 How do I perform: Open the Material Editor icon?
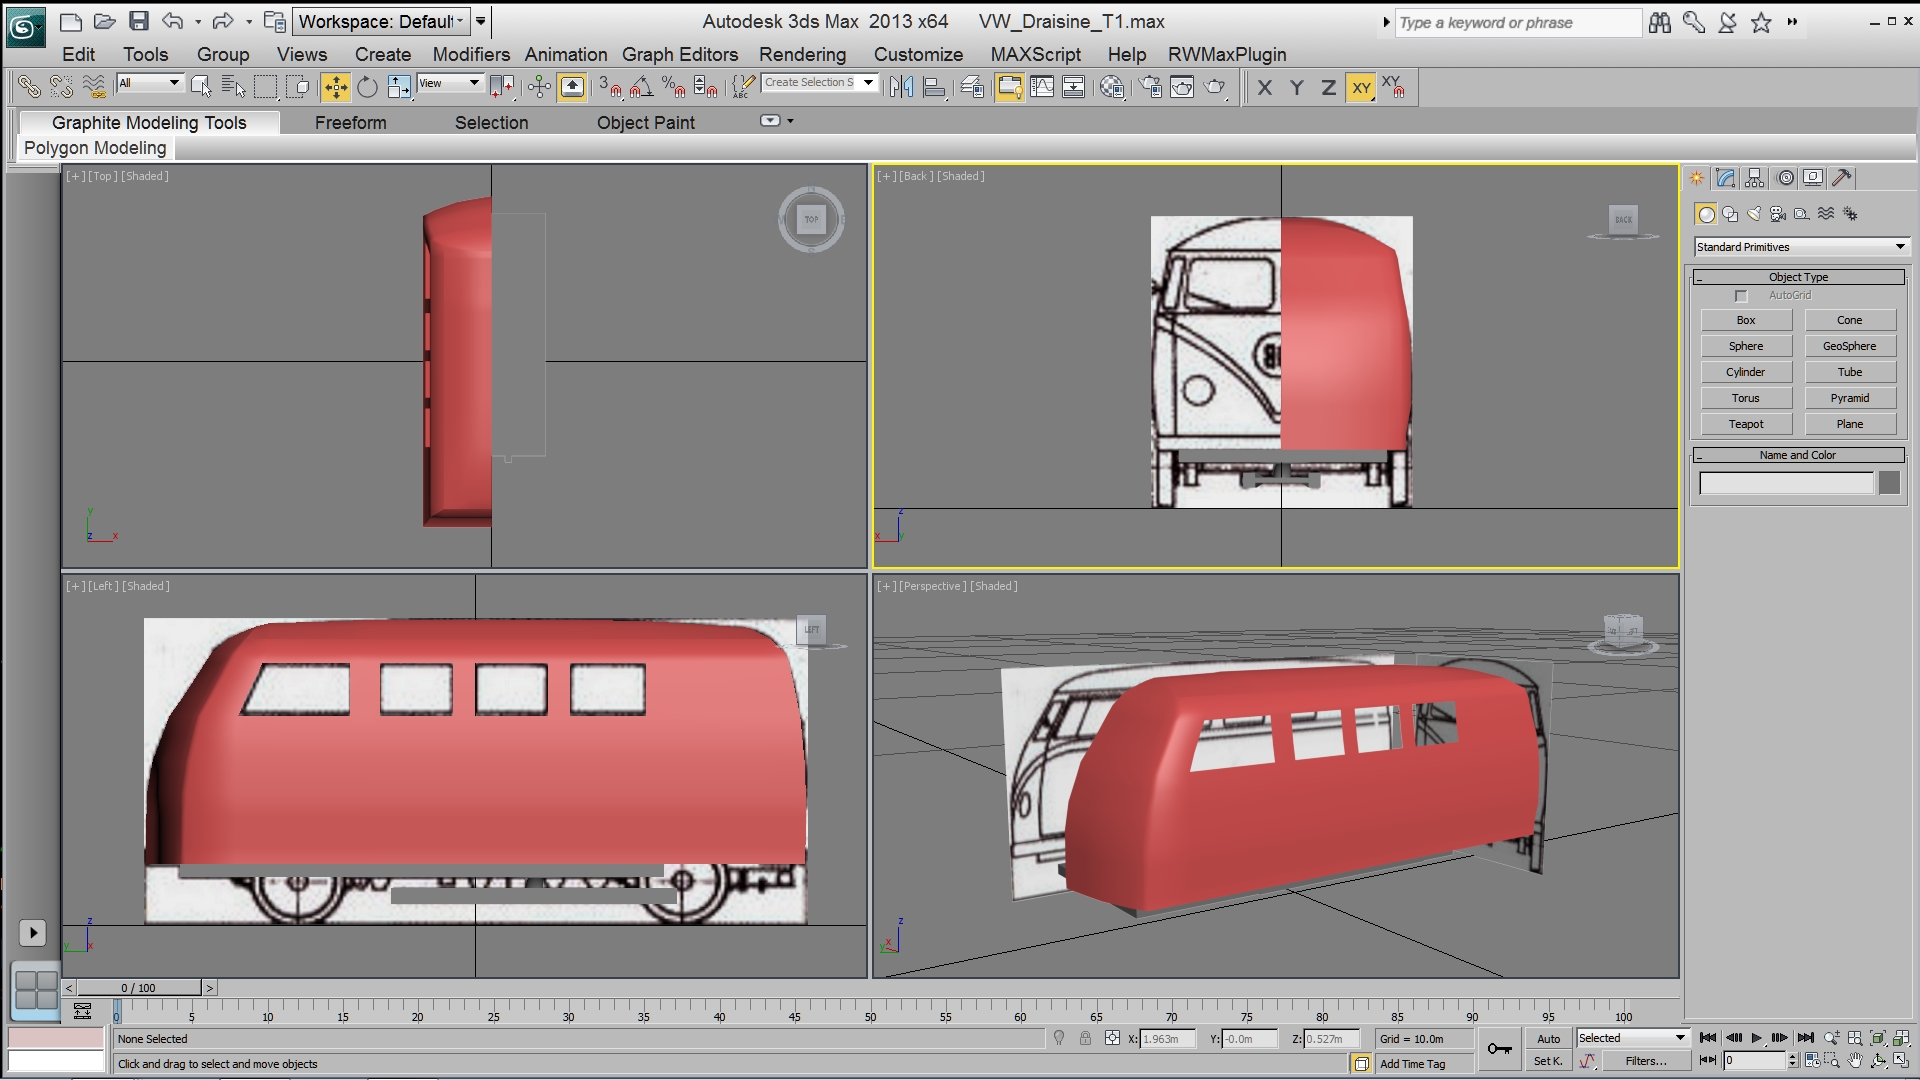click(1112, 88)
